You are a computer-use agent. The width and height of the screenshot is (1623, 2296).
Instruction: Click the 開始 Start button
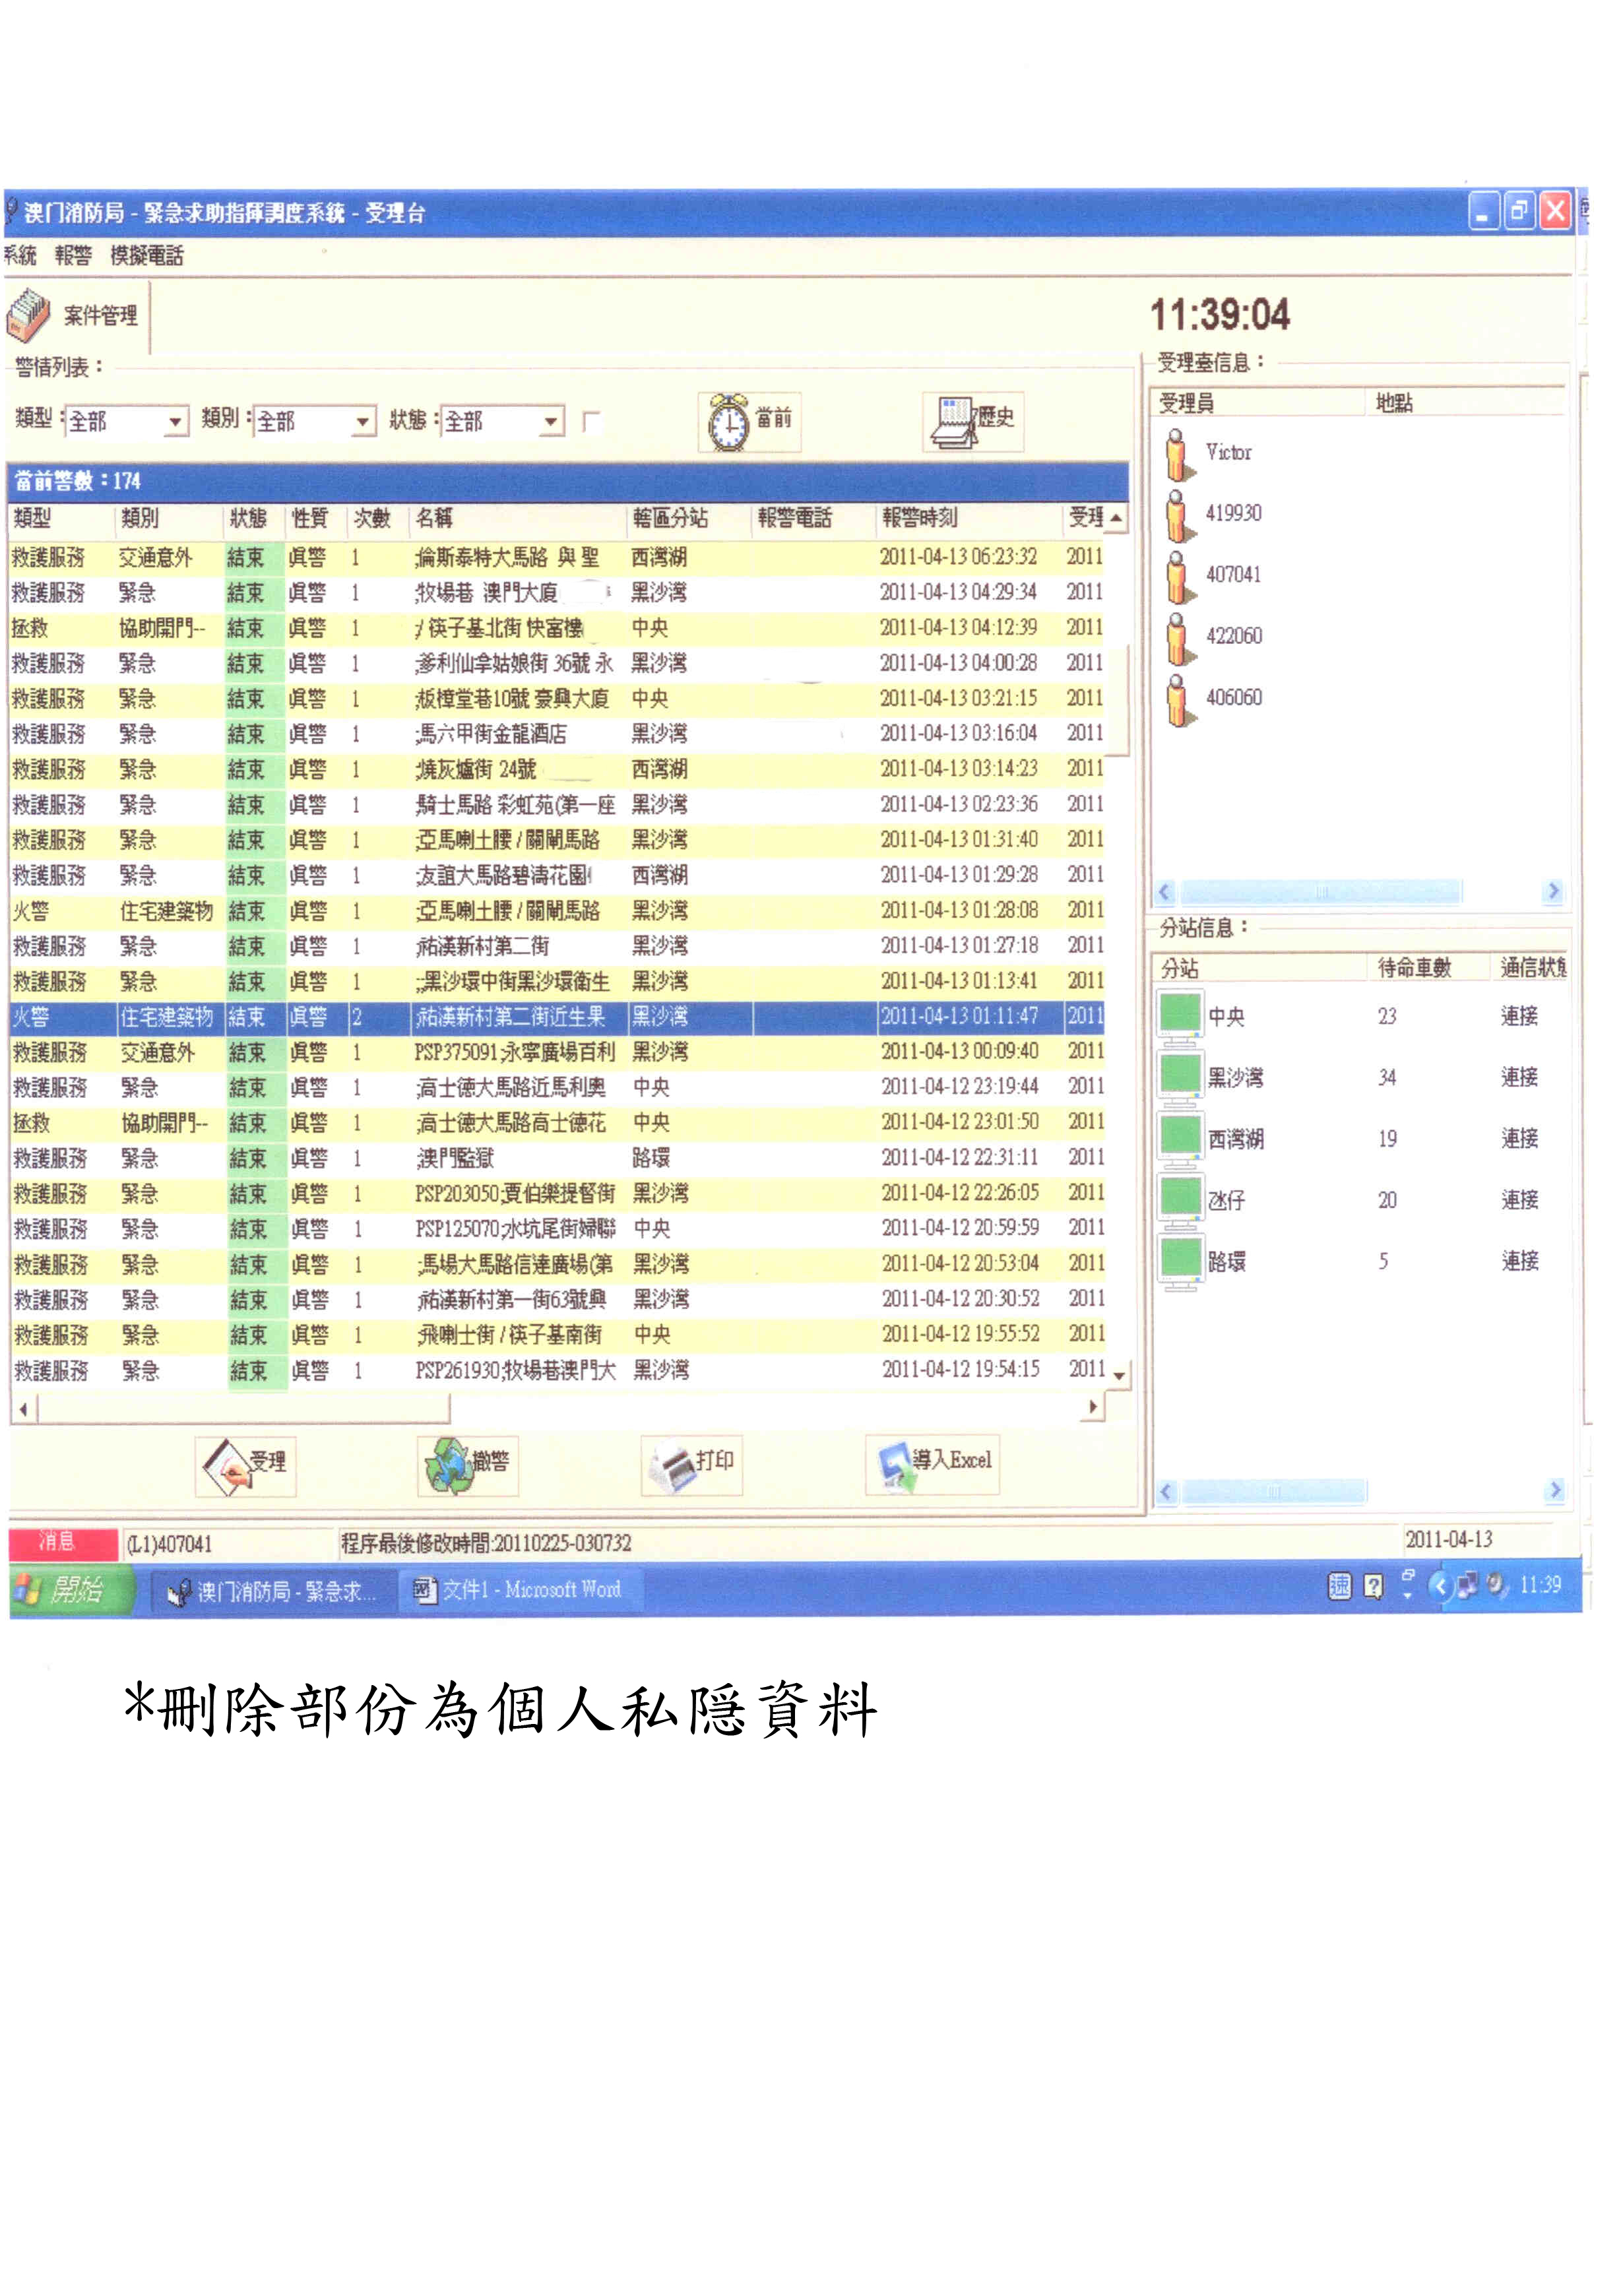click(70, 1589)
